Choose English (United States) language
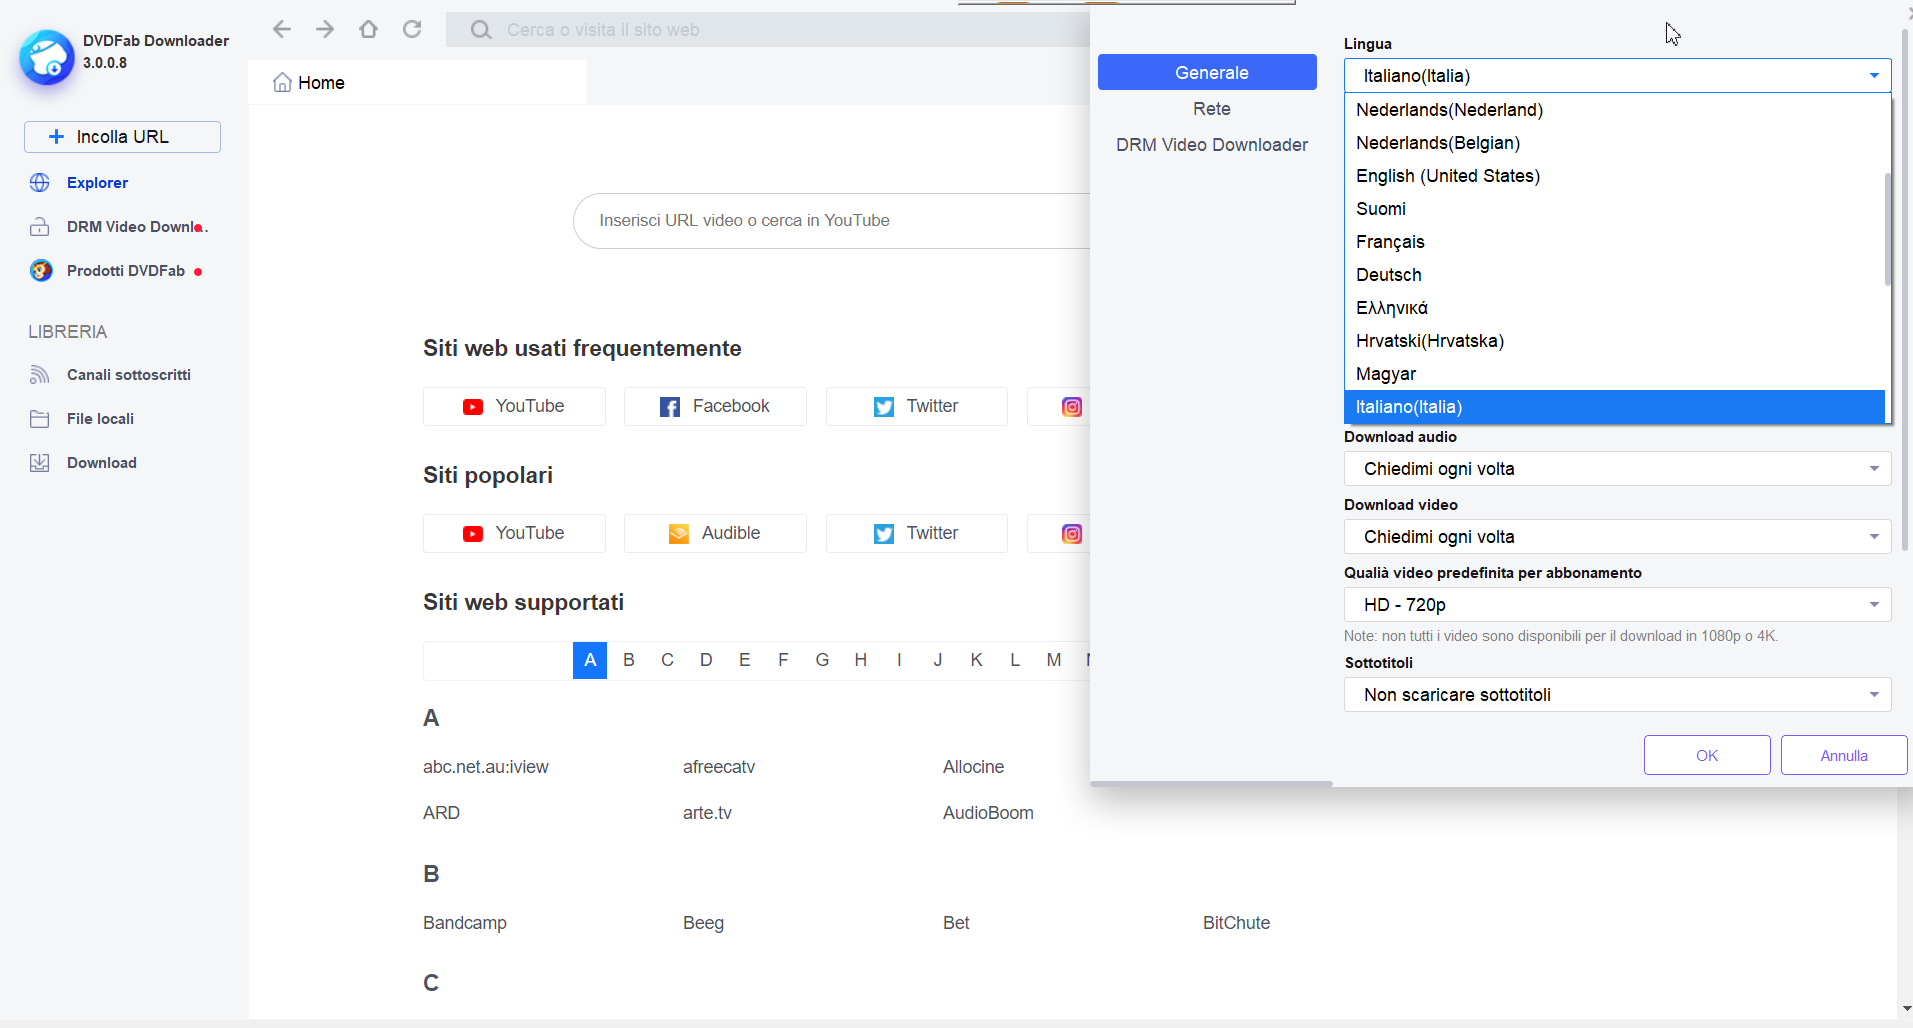The image size is (1913, 1028). click(x=1614, y=176)
